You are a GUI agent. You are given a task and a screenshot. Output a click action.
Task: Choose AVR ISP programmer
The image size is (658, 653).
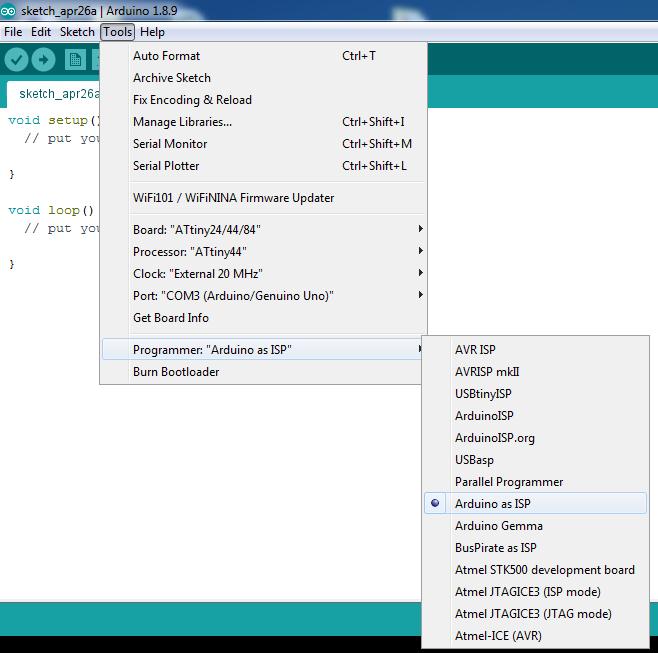(x=535, y=350)
